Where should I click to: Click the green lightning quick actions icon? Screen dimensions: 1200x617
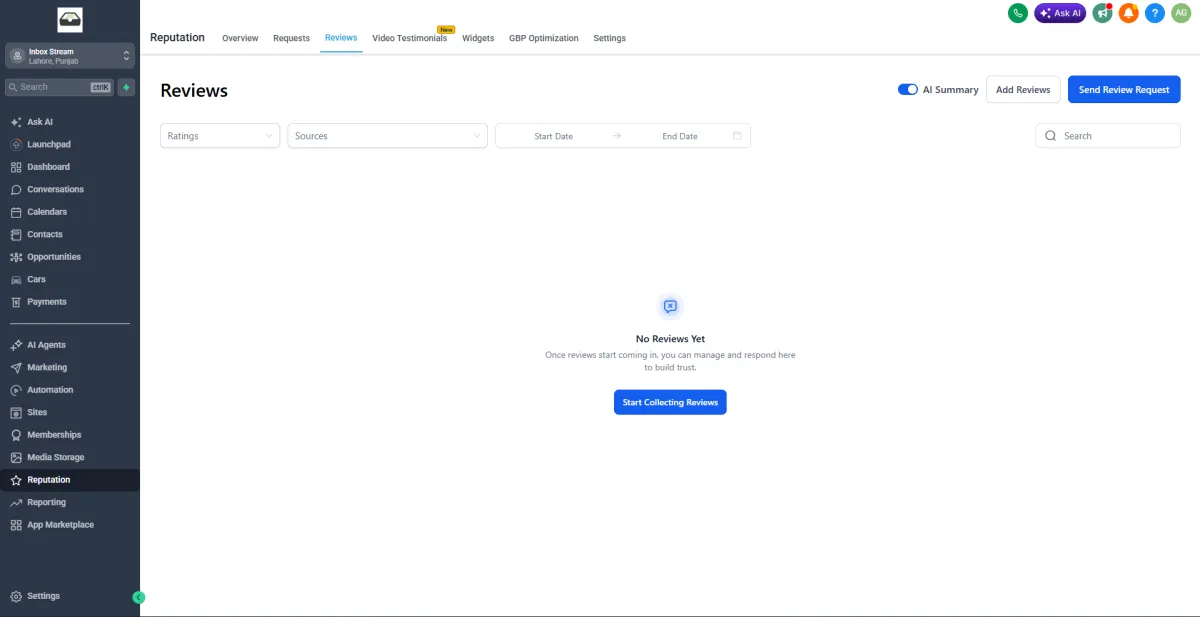coord(127,87)
